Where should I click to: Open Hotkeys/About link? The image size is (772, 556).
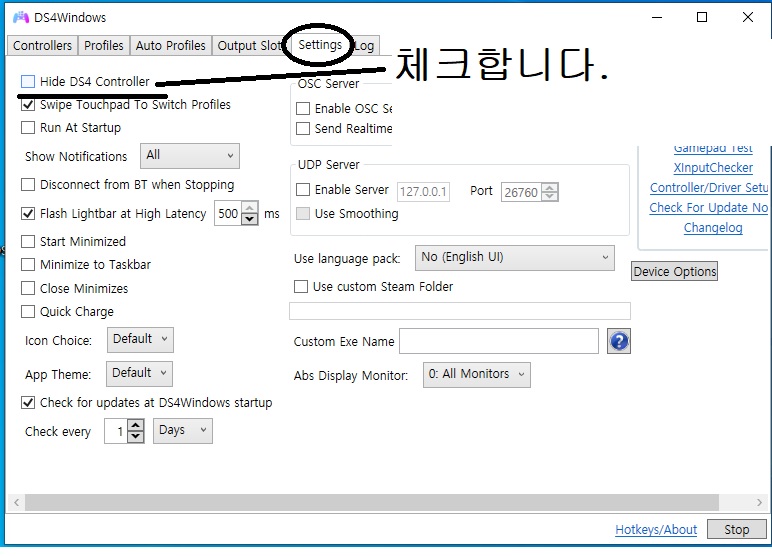click(x=656, y=529)
